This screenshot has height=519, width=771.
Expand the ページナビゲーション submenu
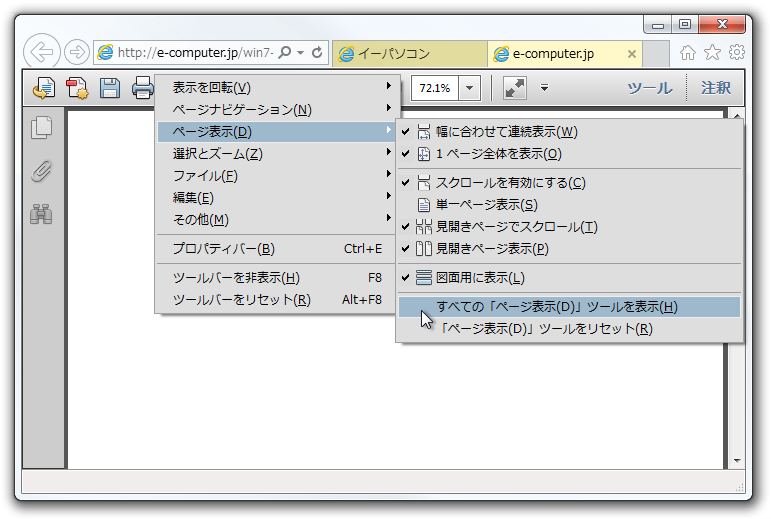tap(242, 109)
